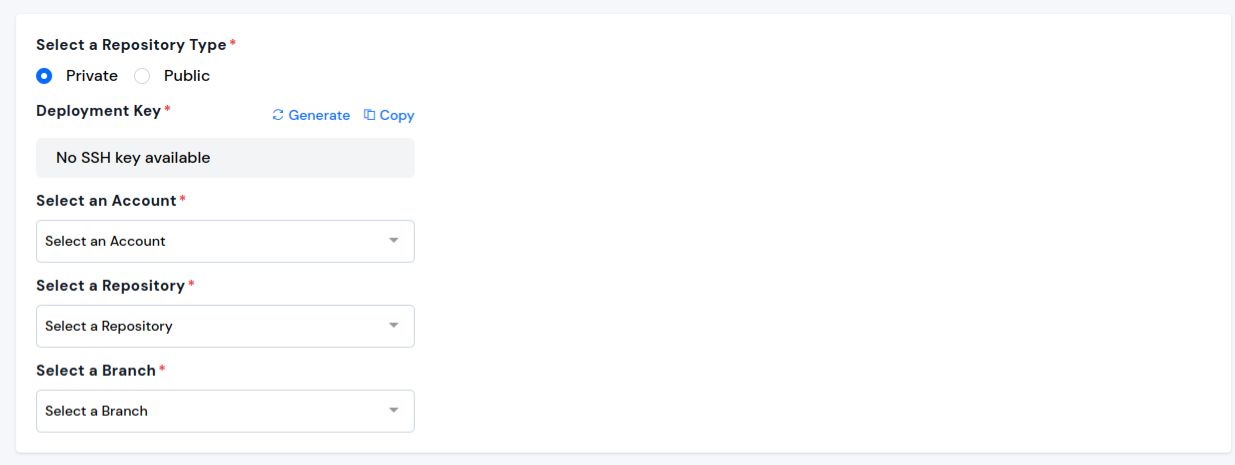Image resolution: width=1235 pixels, height=465 pixels.
Task: Click the arrow in the Account dropdown
Action: click(394, 241)
